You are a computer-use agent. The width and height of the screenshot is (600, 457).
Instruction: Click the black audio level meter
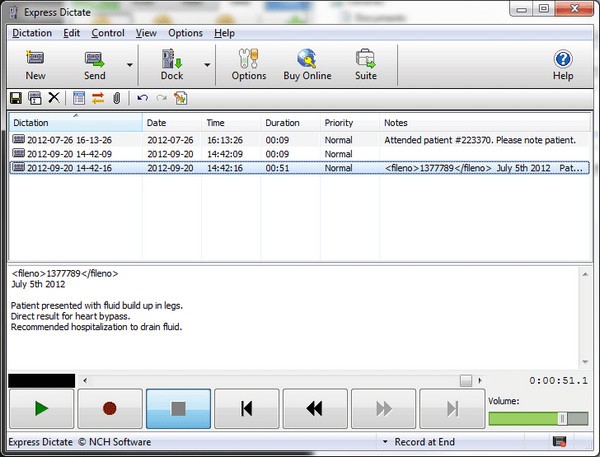(x=41, y=381)
